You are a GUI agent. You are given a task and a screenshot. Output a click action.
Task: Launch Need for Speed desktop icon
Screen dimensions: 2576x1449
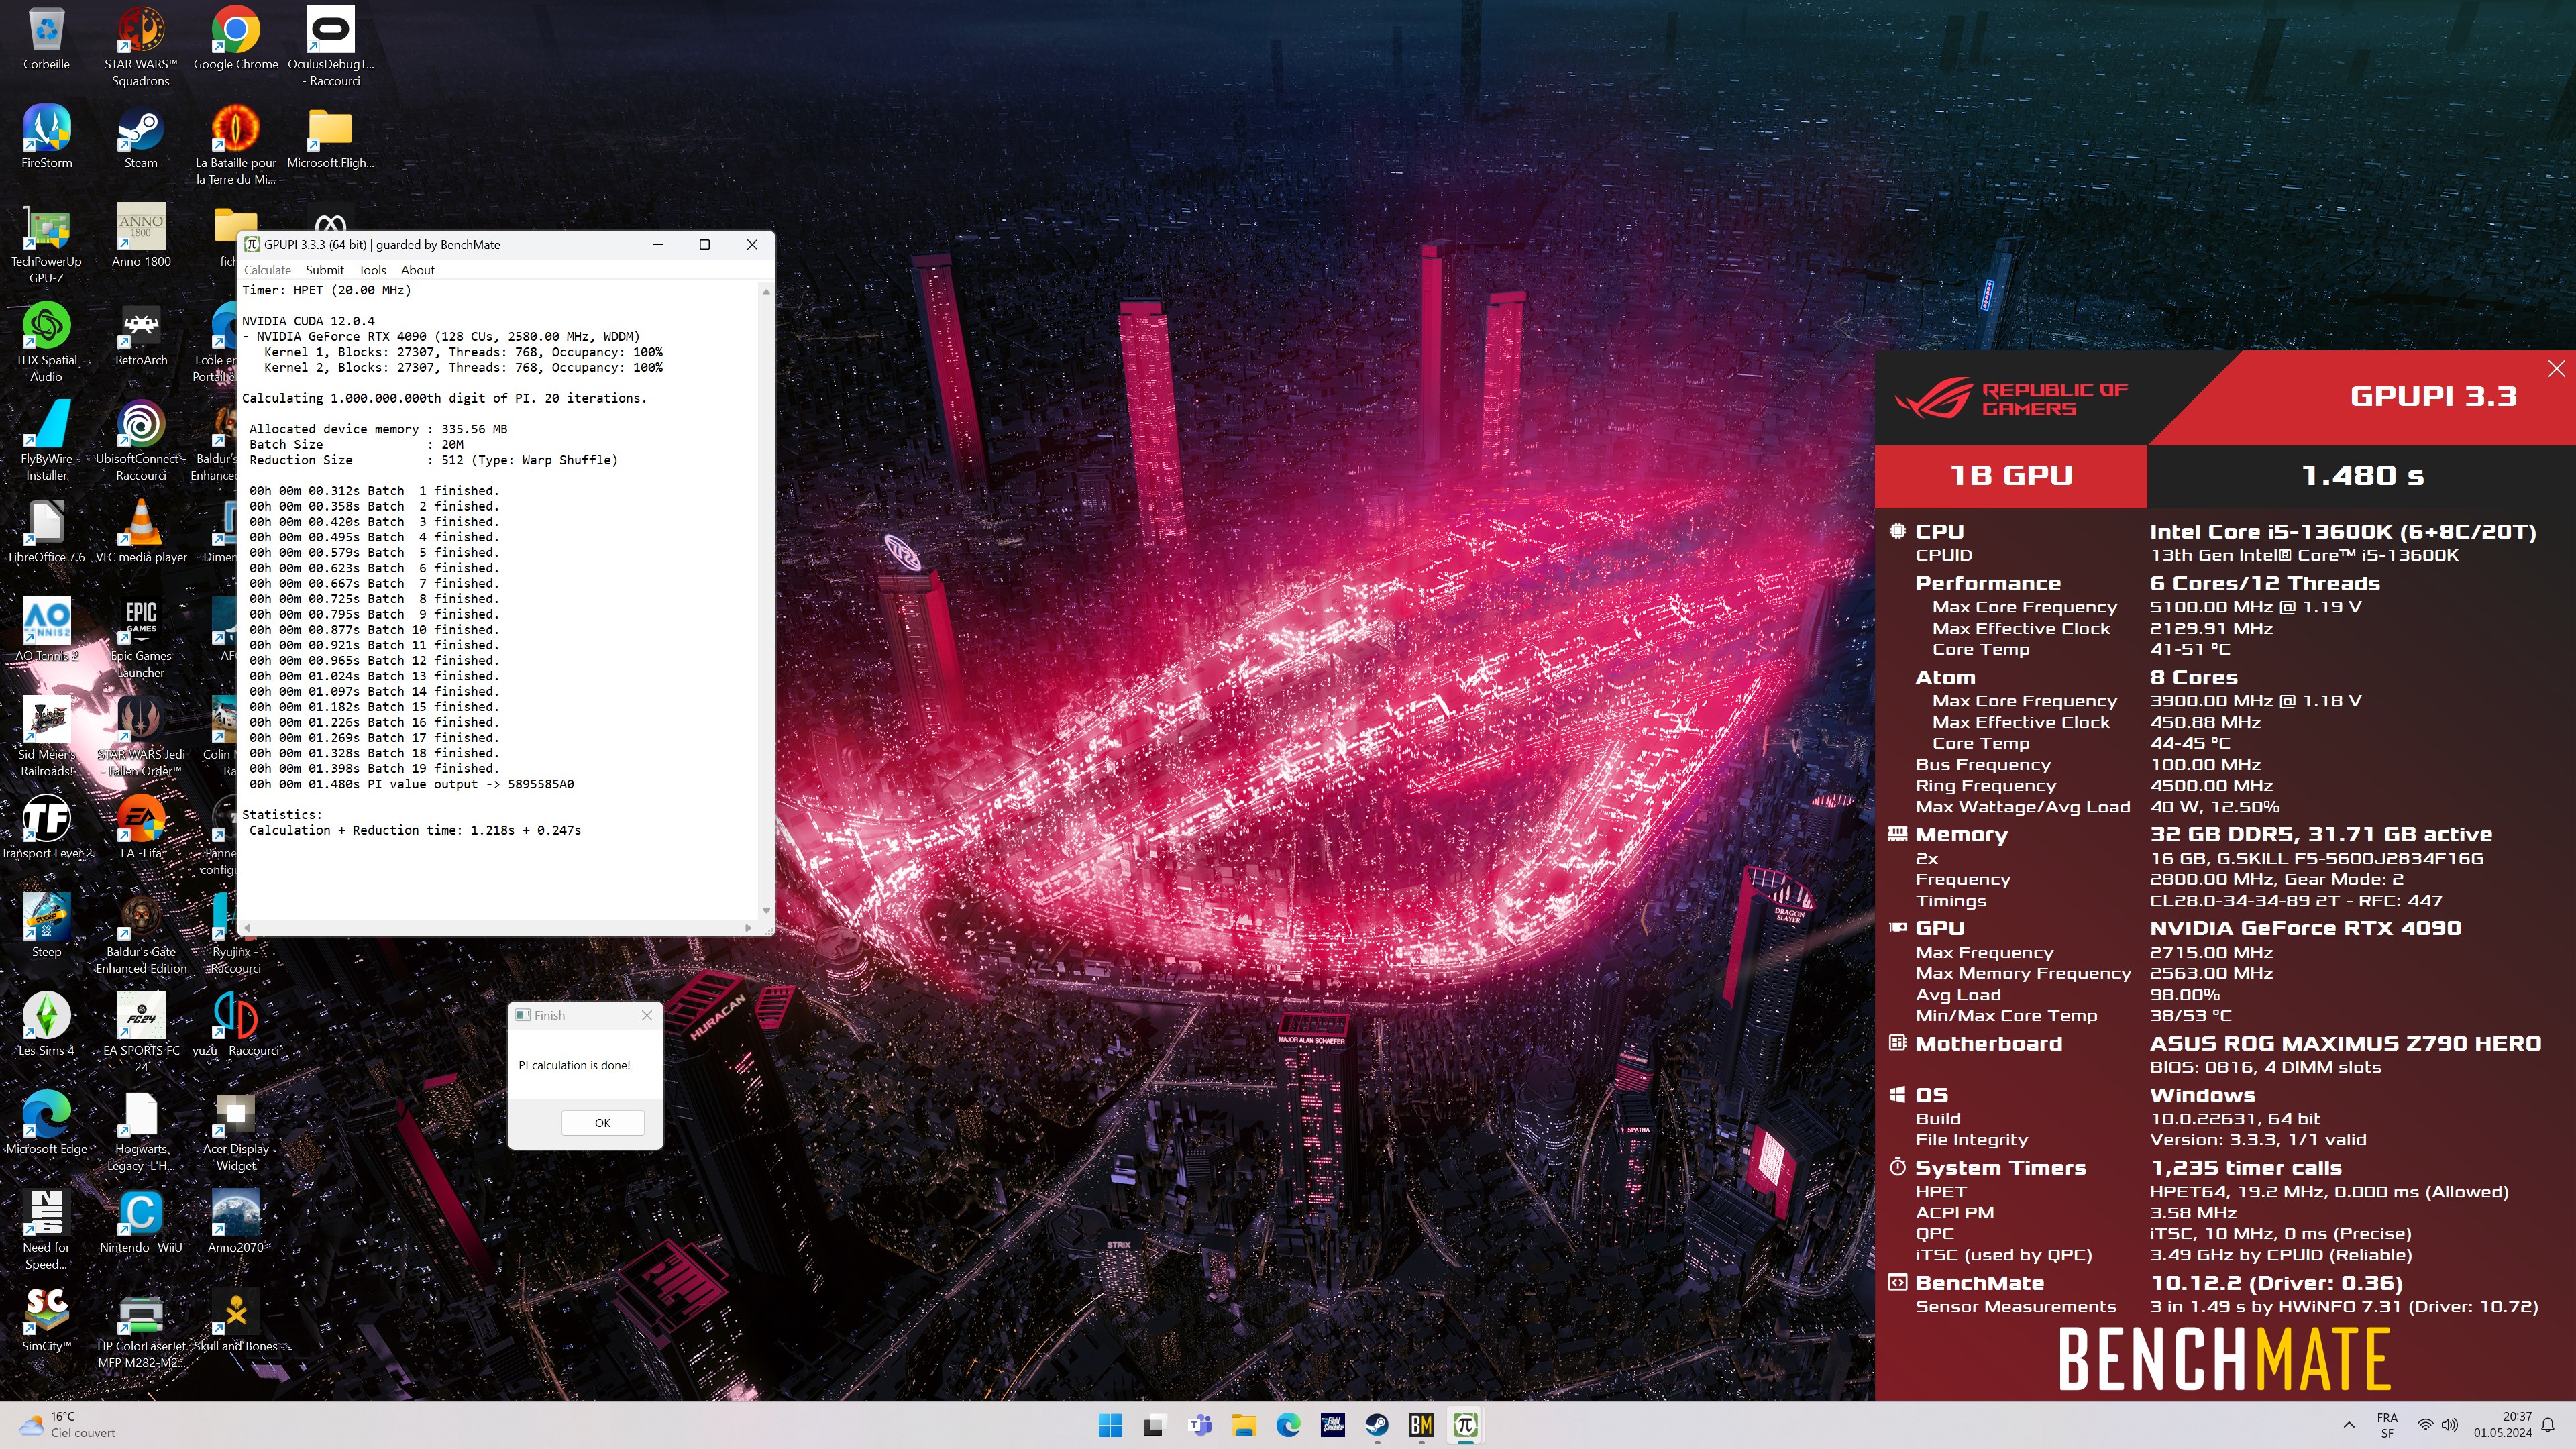pyautogui.click(x=46, y=1230)
